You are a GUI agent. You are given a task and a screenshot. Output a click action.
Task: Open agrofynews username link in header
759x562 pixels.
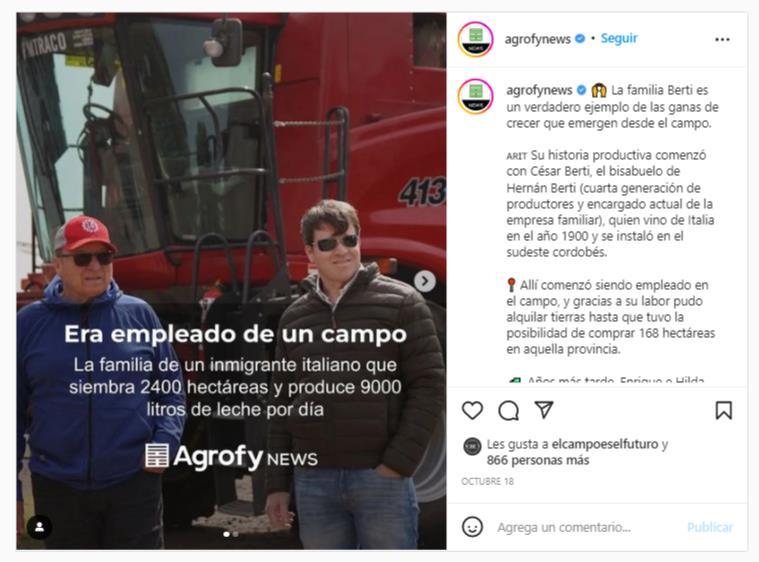pos(537,39)
